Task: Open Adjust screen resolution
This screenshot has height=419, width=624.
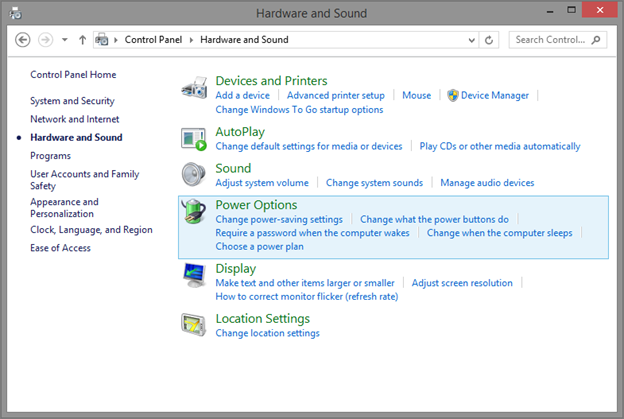Action: coord(462,283)
